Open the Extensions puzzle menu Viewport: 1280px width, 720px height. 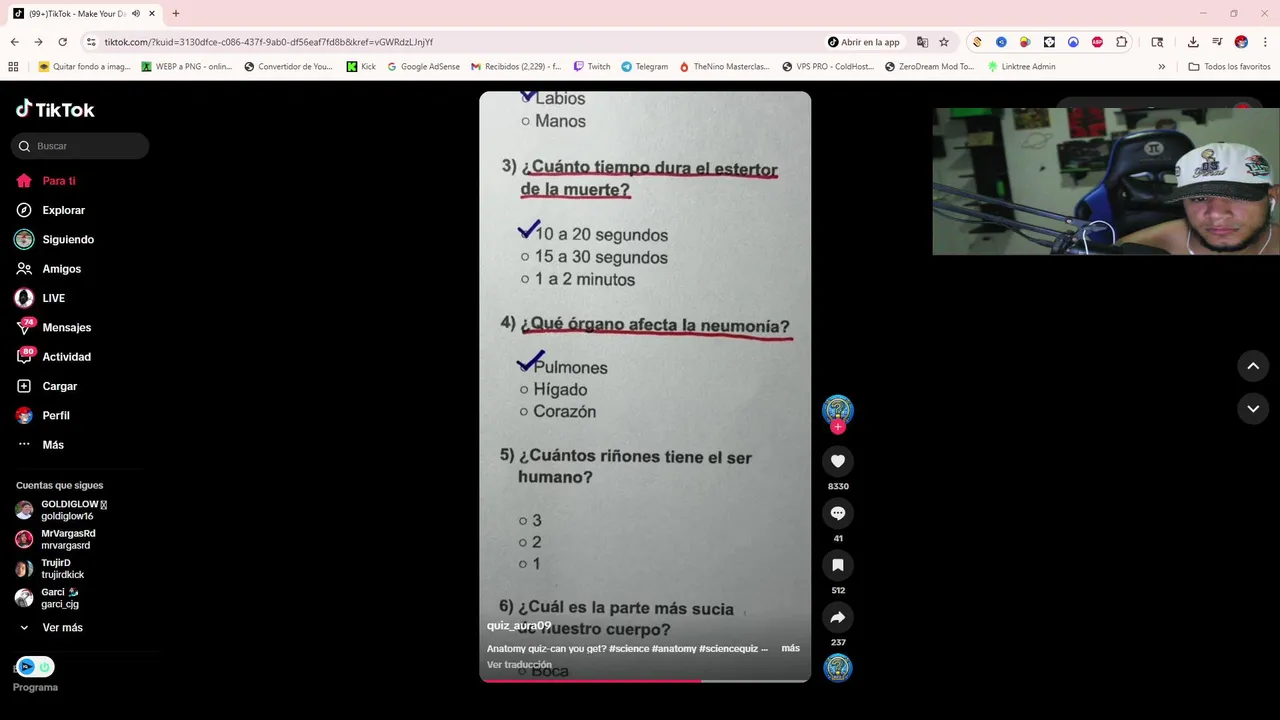click(1122, 42)
